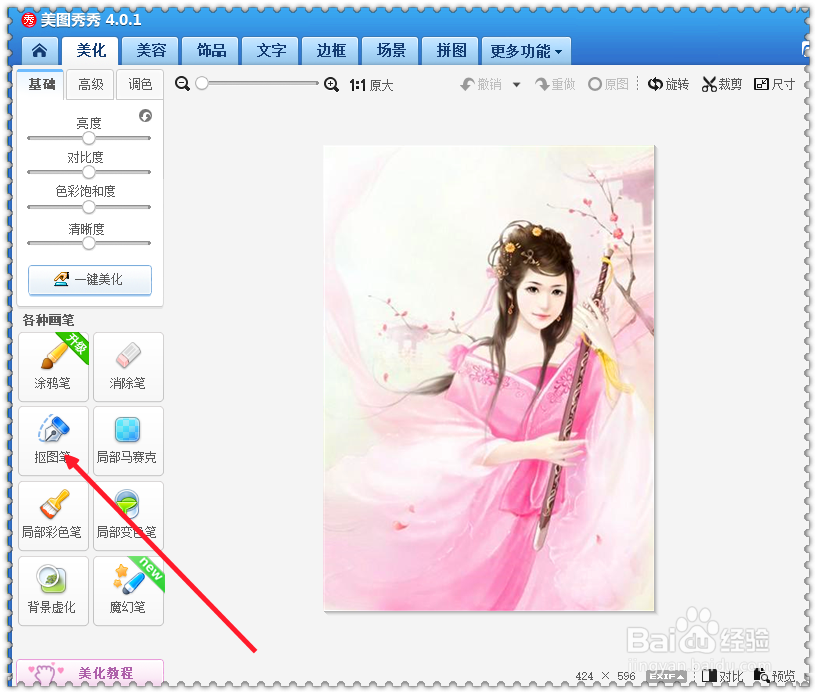Expand the undo history dropdown arrow

click(516, 85)
